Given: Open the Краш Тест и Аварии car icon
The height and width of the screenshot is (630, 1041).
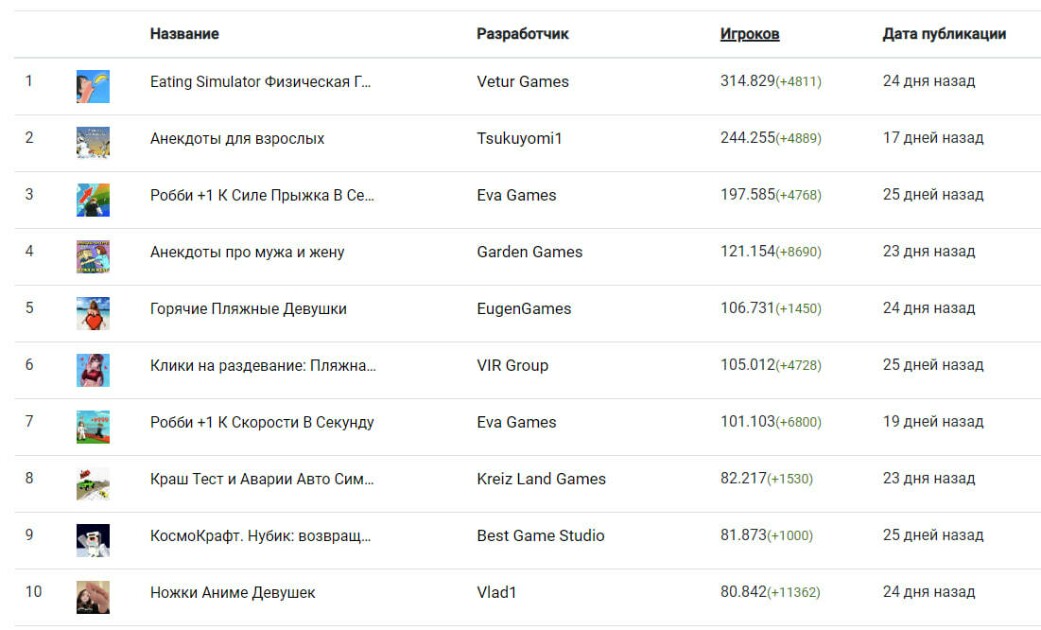Looking at the screenshot, I should tap(93, 483).
